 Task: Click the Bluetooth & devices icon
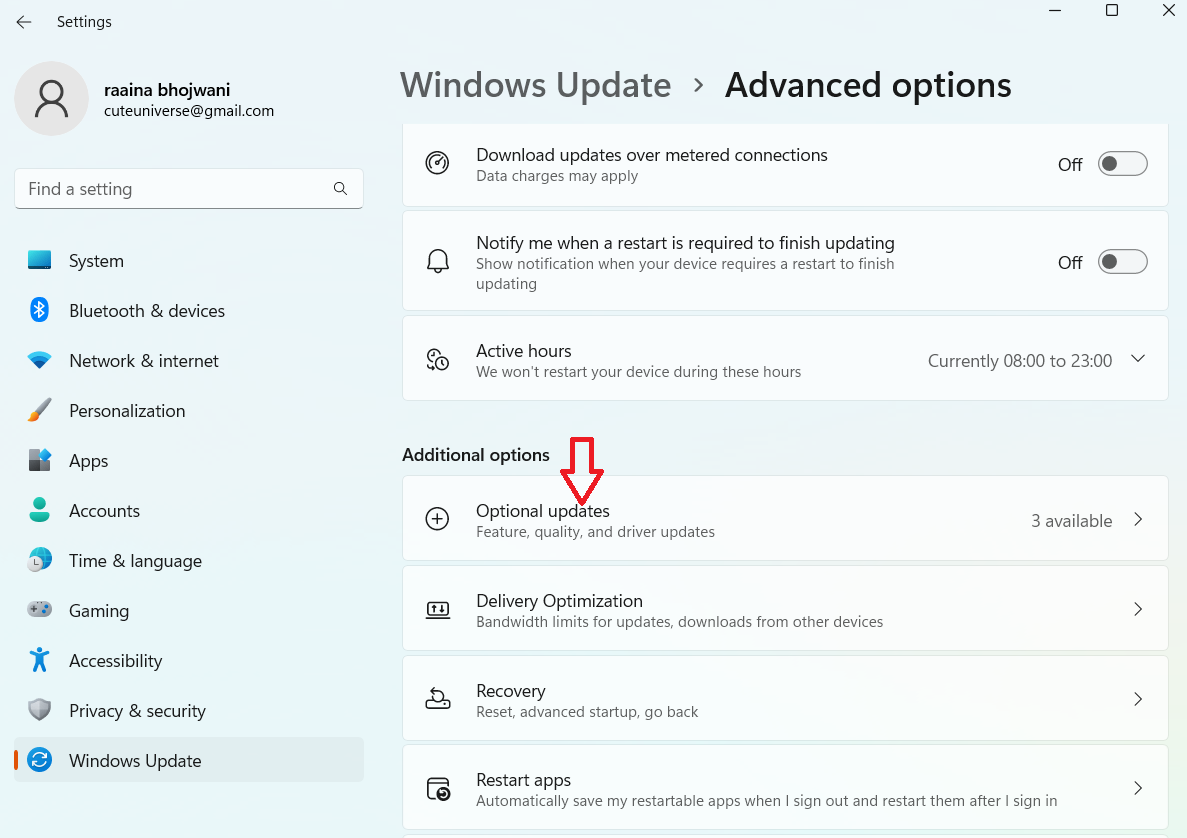point(40,311)
